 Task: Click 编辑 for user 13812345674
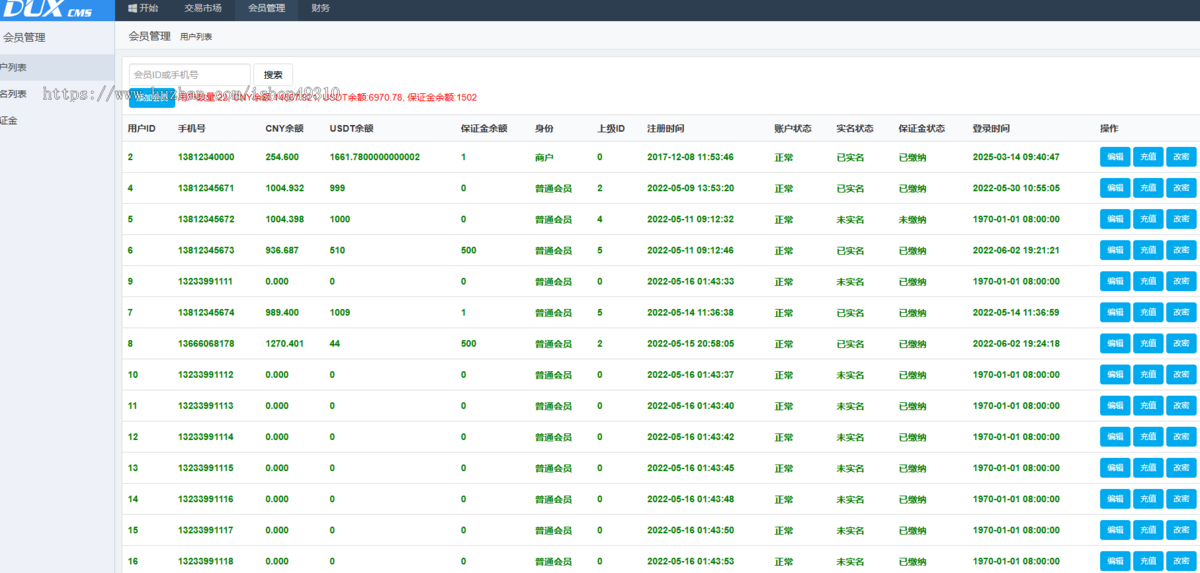point(1115,312)
